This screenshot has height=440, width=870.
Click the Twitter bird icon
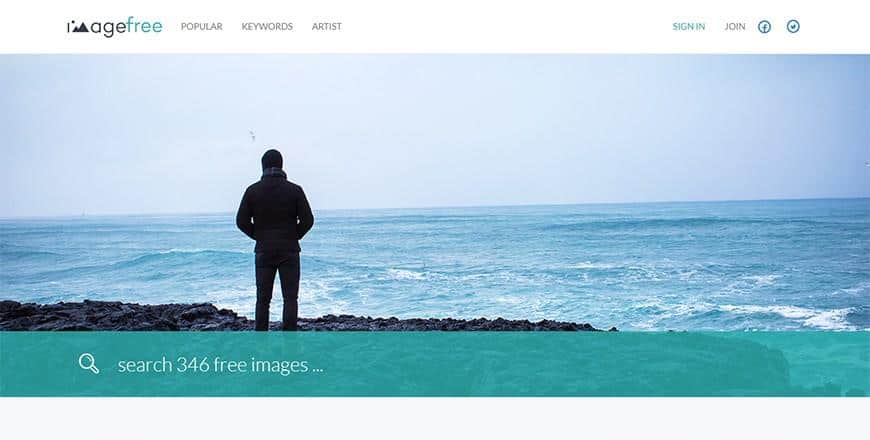(x=793, y=26)
